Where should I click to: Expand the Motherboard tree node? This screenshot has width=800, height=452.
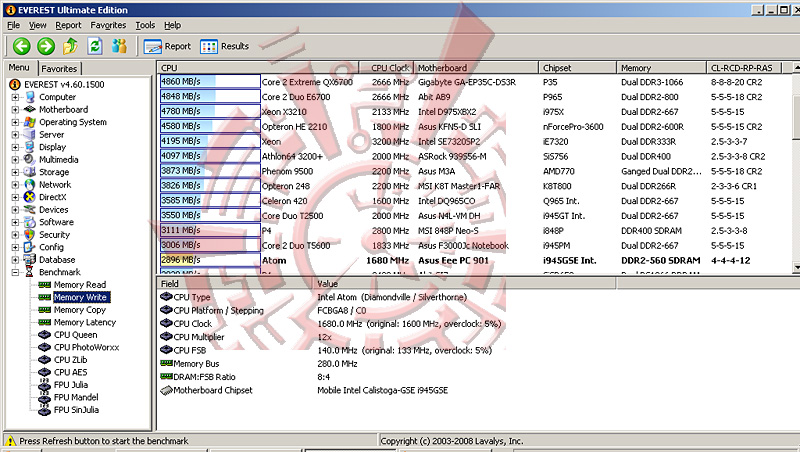coord(15,110)
